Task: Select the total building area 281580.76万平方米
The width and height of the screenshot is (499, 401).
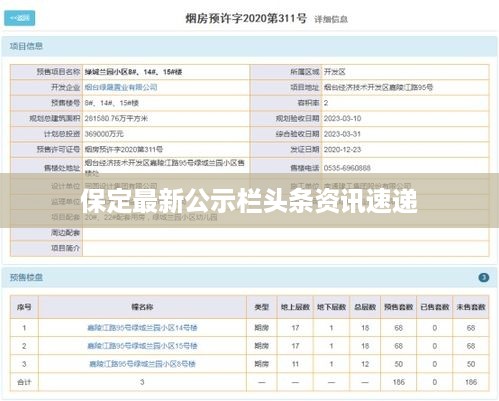Action: coord(116,118)
